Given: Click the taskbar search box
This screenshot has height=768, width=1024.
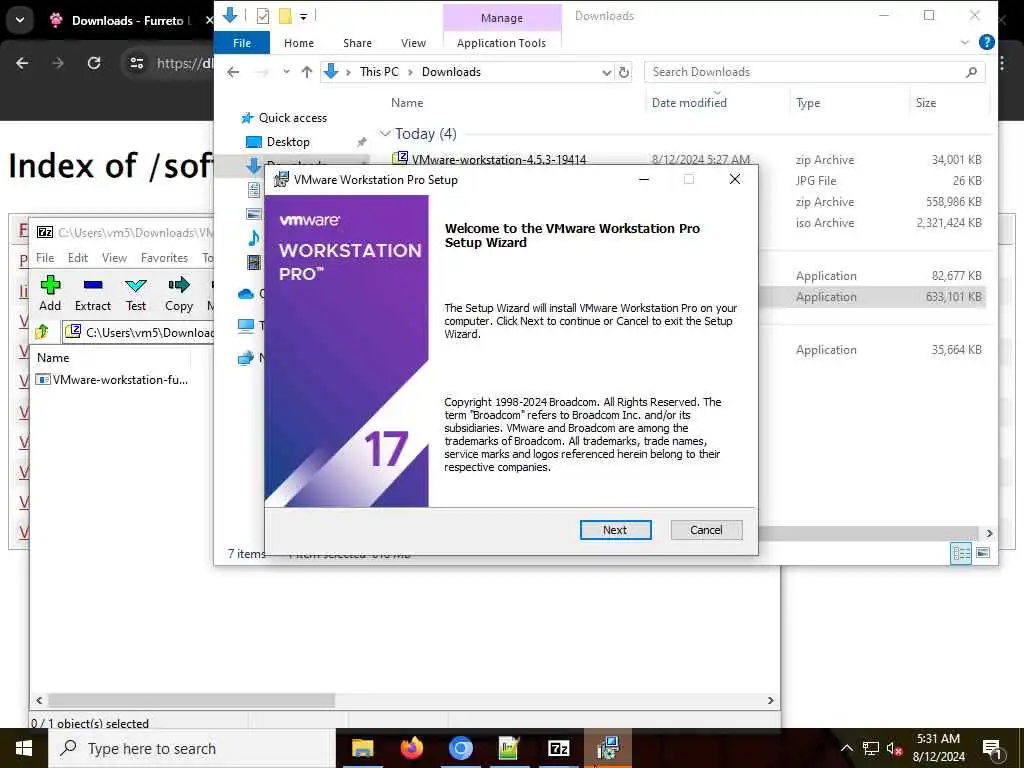Looking at the screenshot, I should coord(192,748).
